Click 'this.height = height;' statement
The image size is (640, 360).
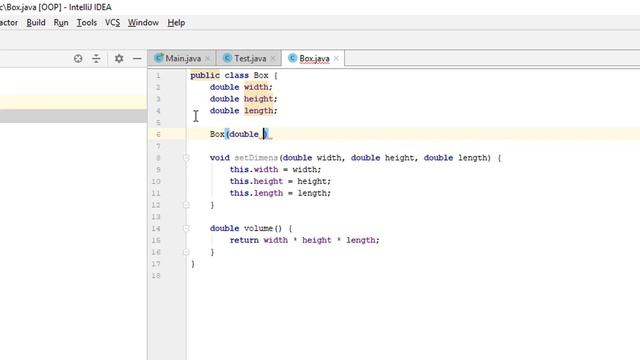tap(280, 181)
